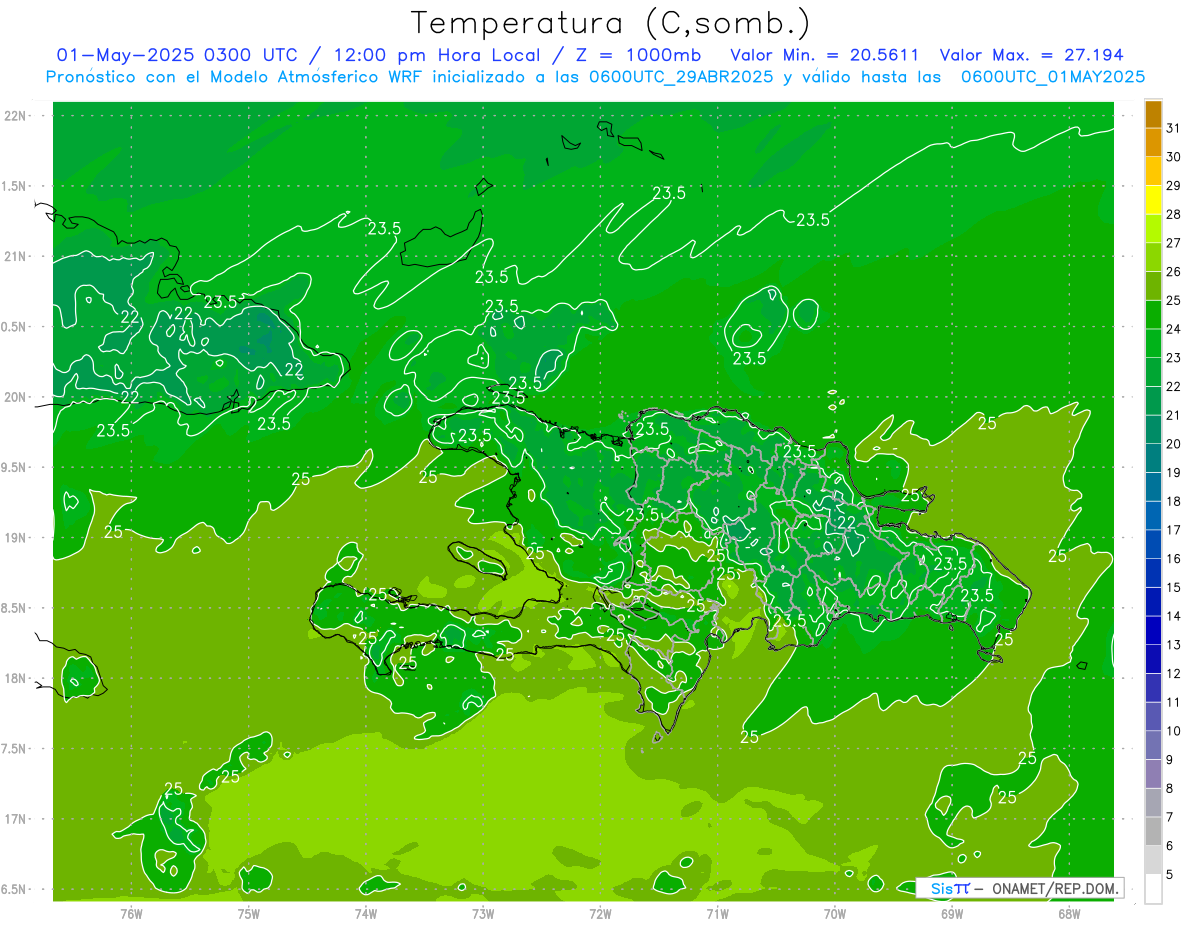Click the '23' value on the color scale
Viewport: 1200px width, 927px height.
[1174, 358]
